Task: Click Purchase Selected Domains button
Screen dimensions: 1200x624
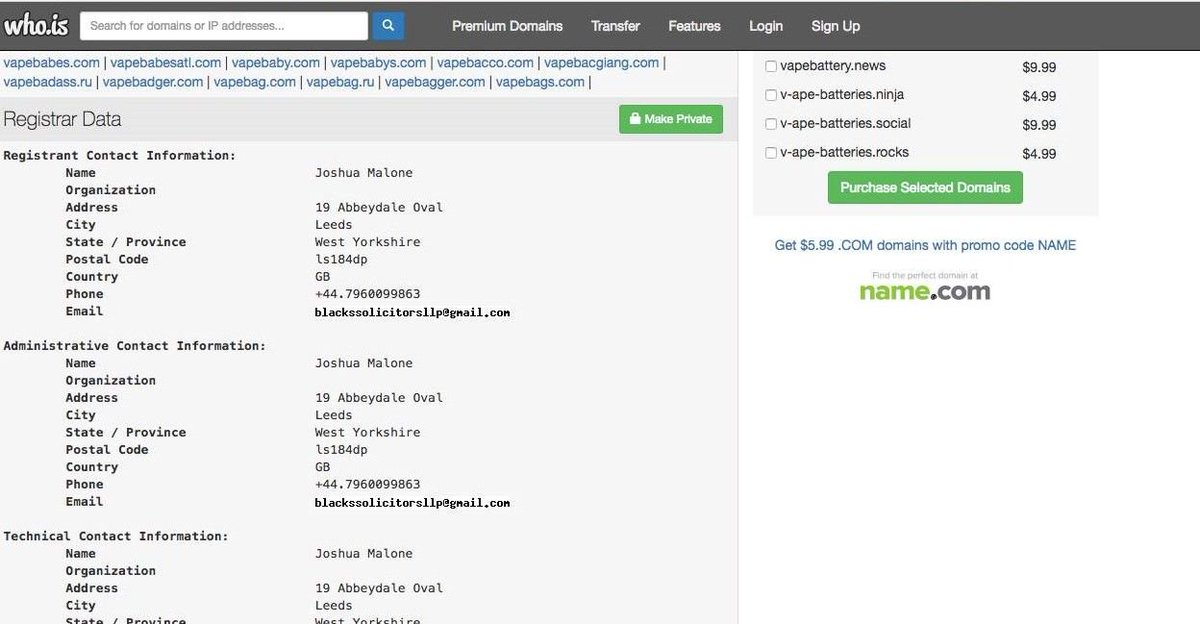Action: pyautogui.click(x=925, y=187)
